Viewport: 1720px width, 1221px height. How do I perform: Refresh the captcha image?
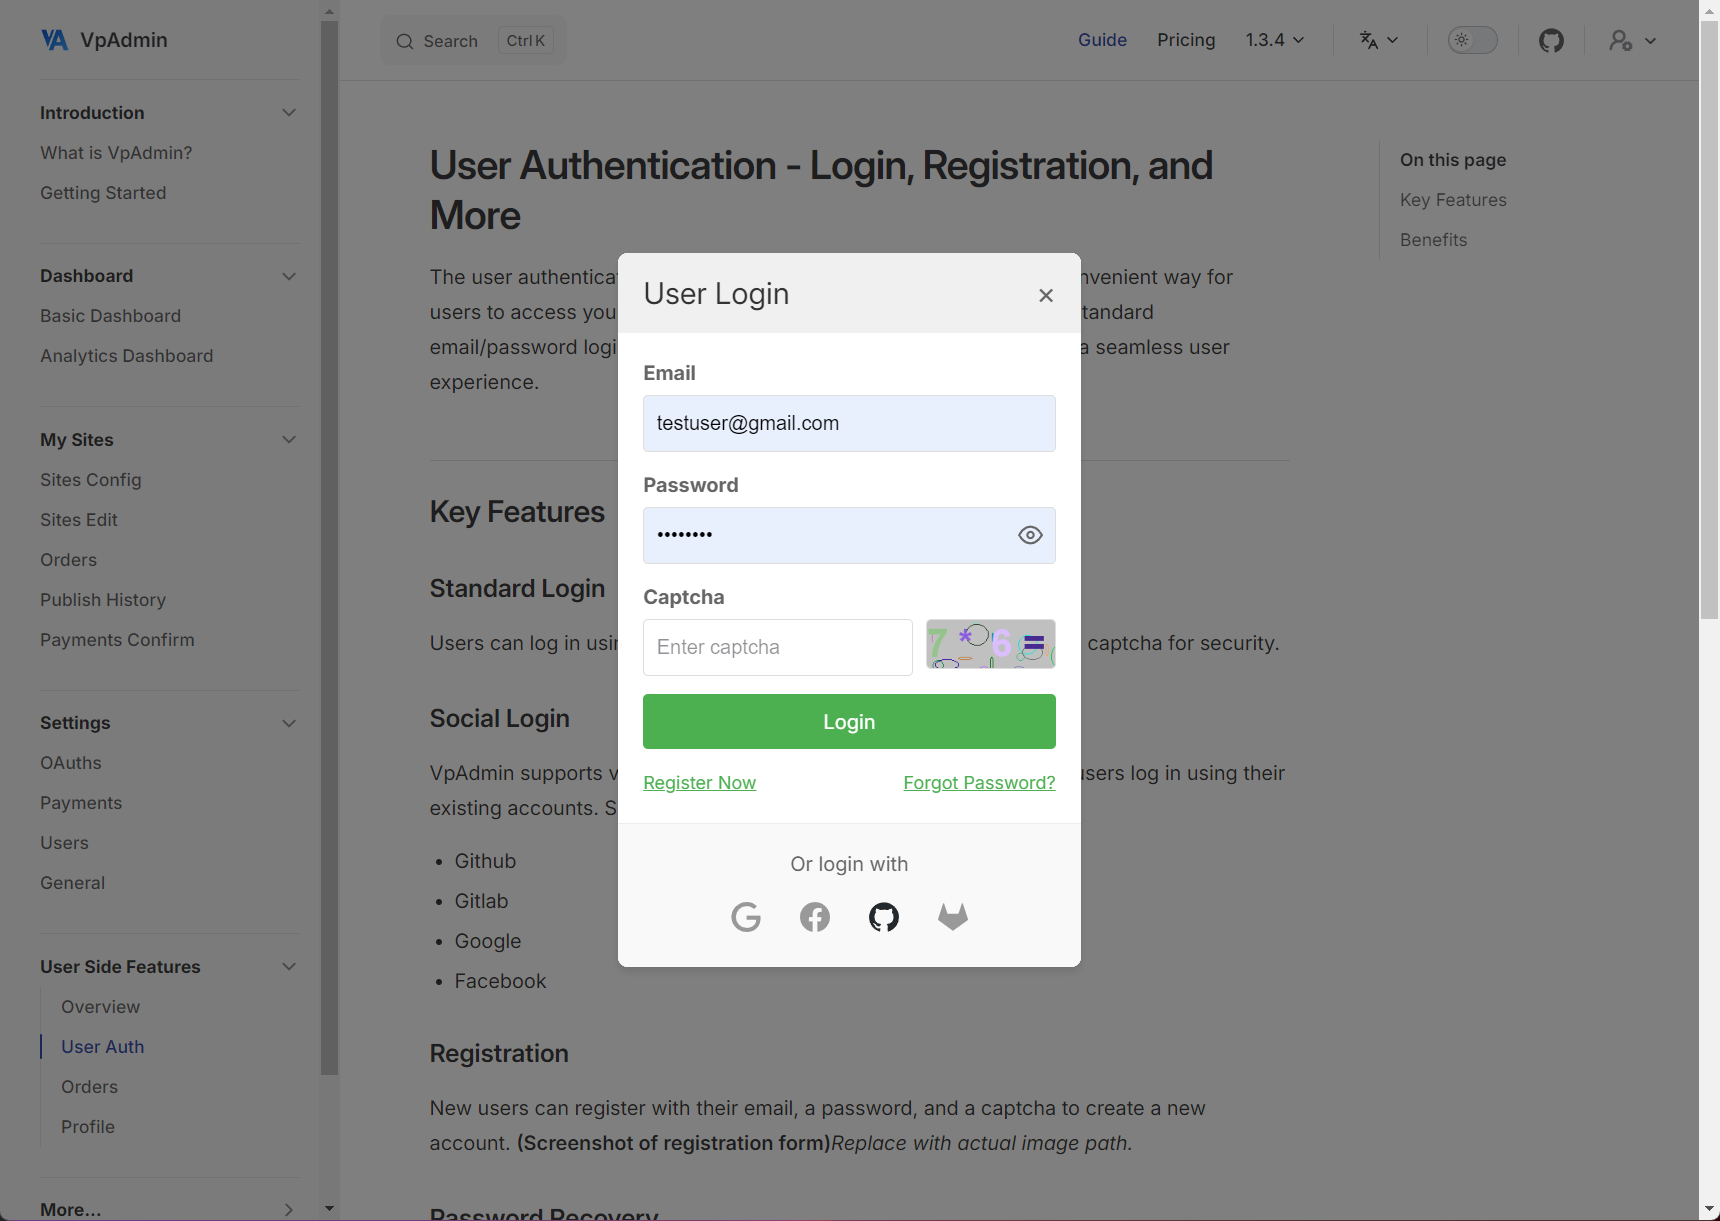tap(990, 645)
